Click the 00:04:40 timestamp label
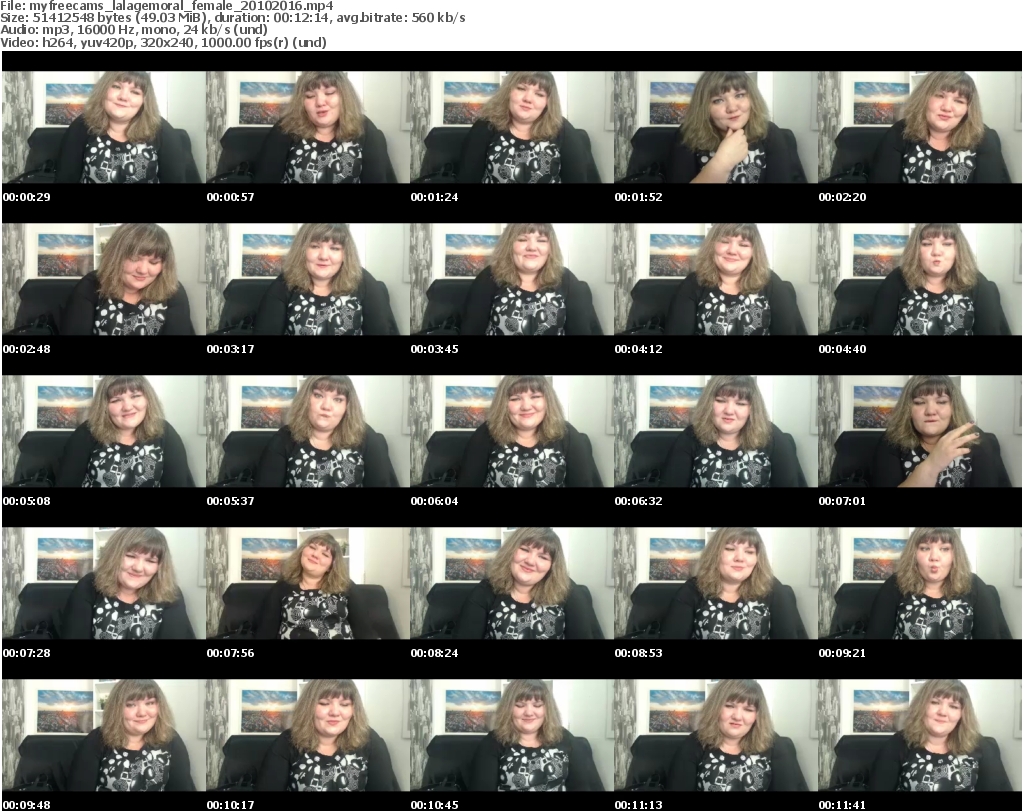1024x811 pixels. click(842, 349)
